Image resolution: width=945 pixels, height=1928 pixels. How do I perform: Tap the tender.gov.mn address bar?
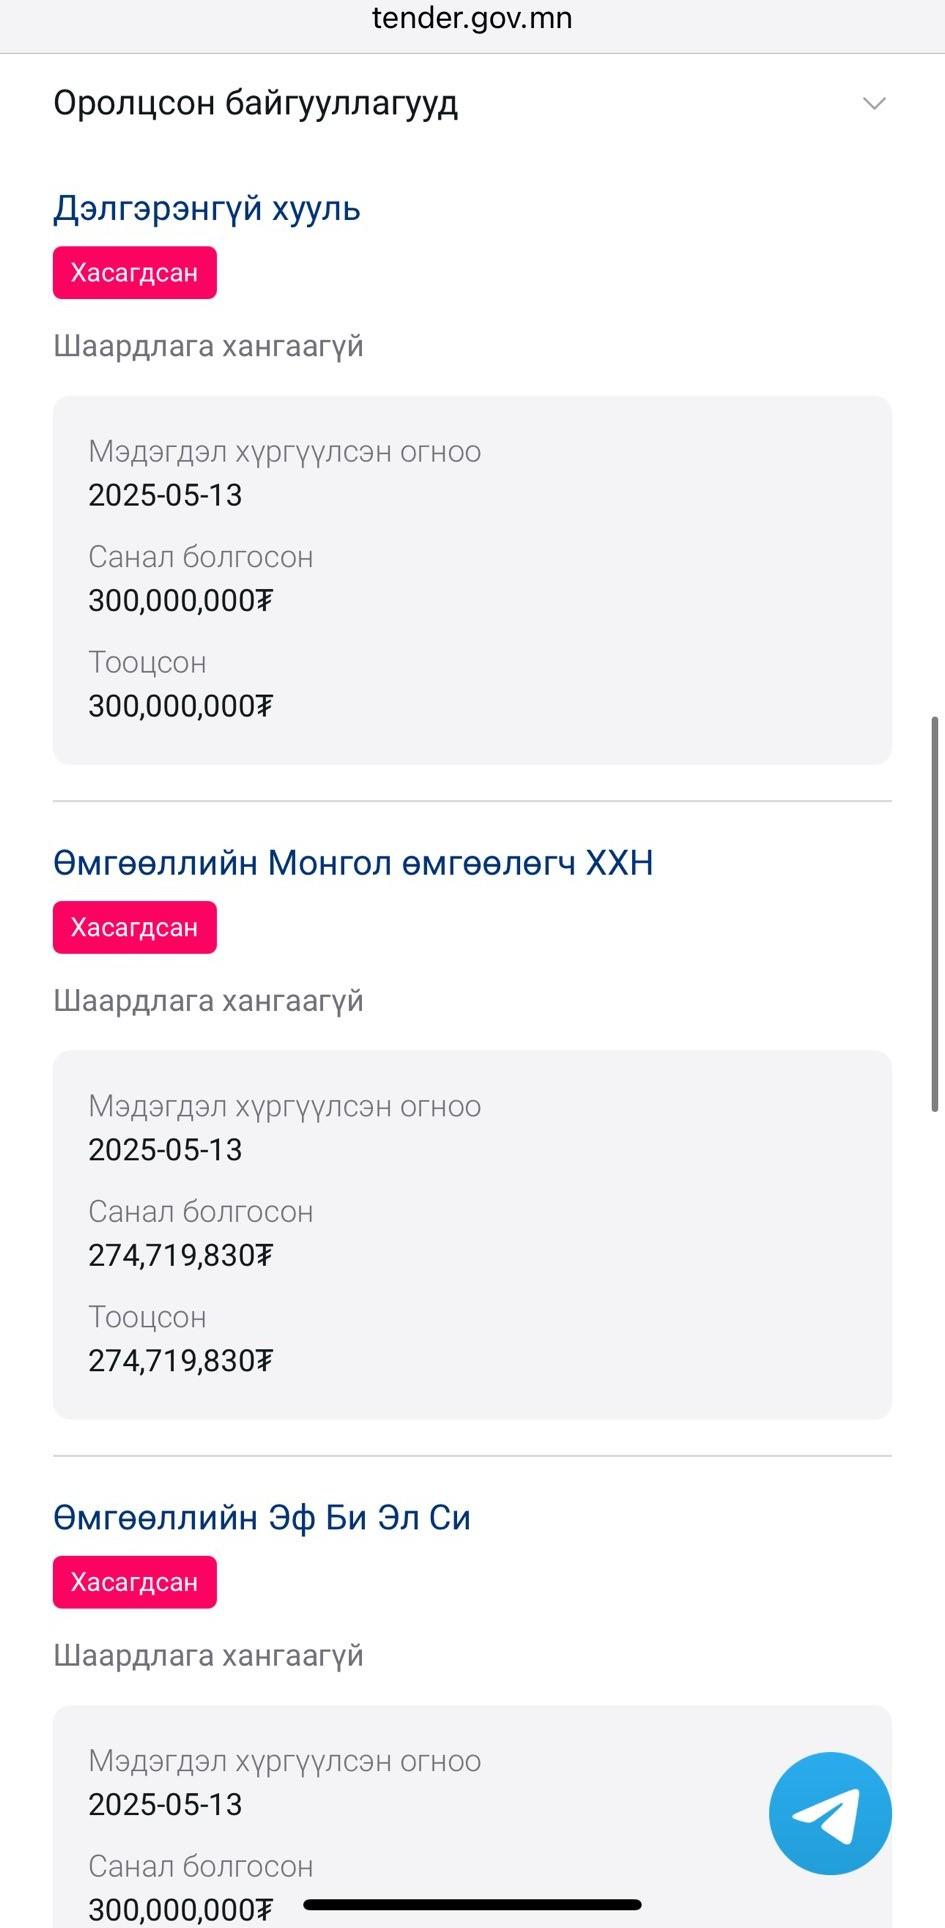472,19
